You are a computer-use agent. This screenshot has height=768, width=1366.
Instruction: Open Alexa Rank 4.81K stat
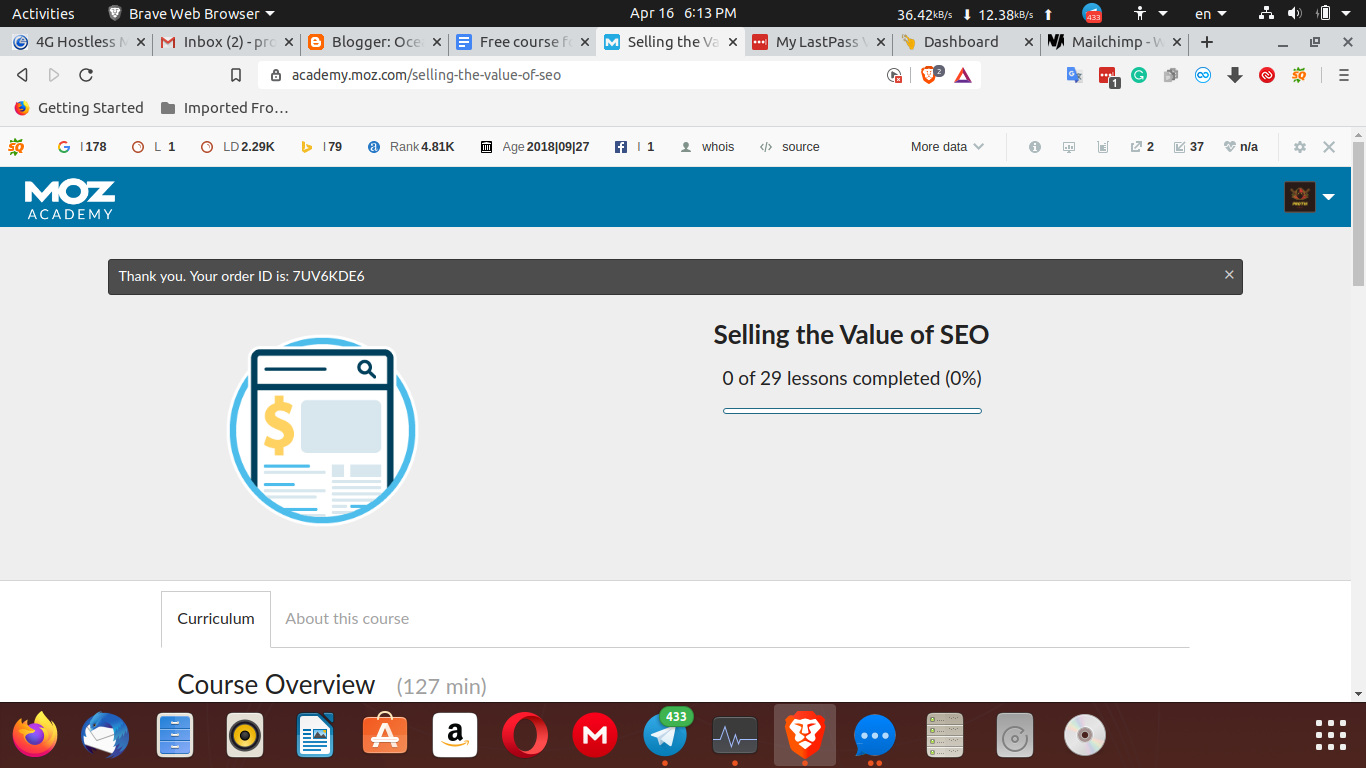tap(411, 147)
